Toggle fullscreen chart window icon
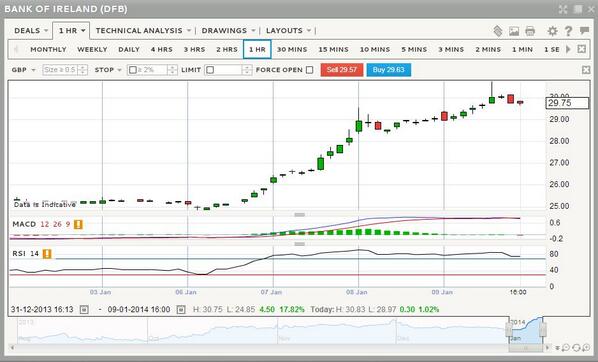Screen dimensions: 598x362 (x=563, y=9)
